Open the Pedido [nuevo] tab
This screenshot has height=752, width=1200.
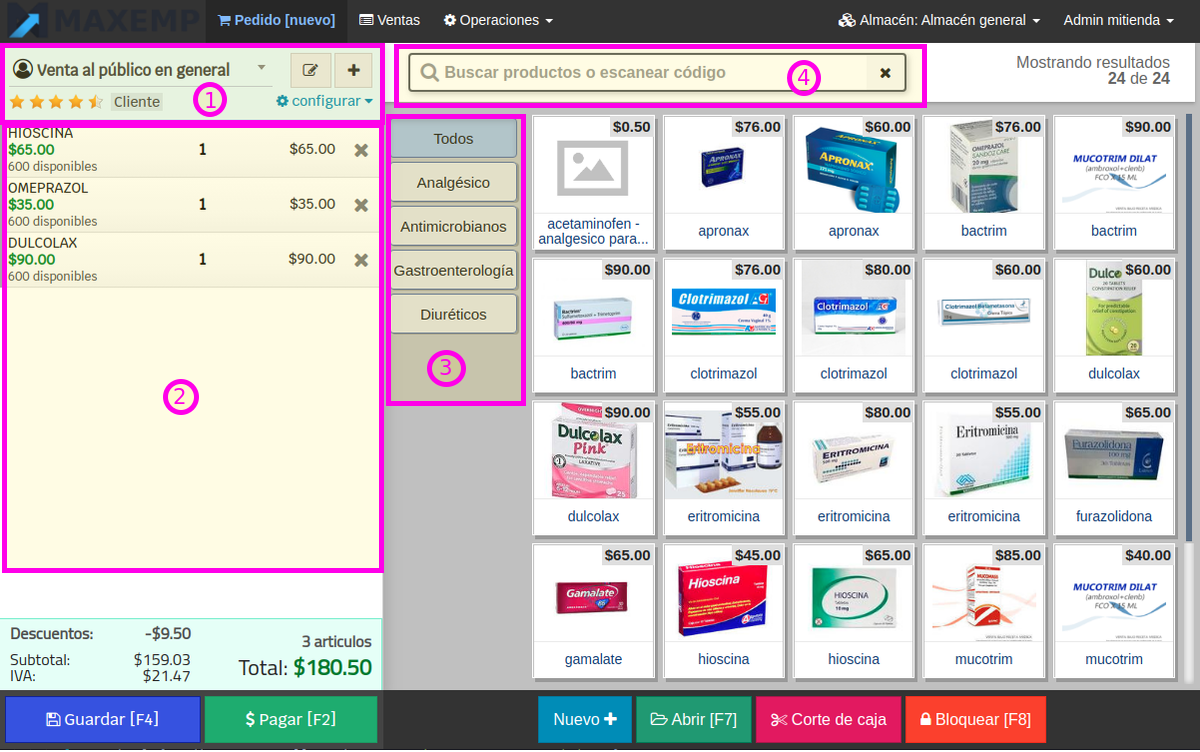click(277, 20)
